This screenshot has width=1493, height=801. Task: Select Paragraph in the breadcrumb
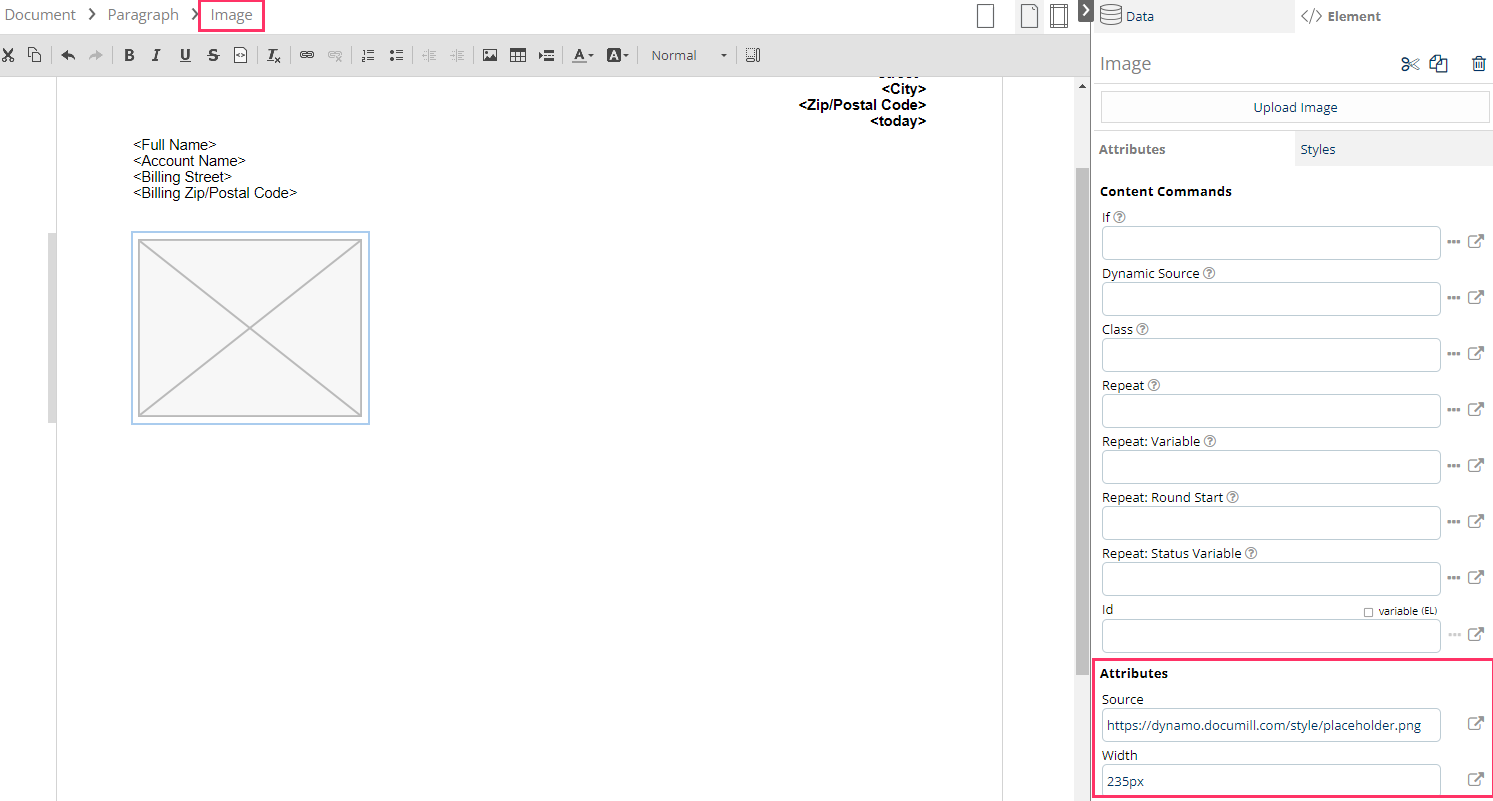[x=143, y=15]
